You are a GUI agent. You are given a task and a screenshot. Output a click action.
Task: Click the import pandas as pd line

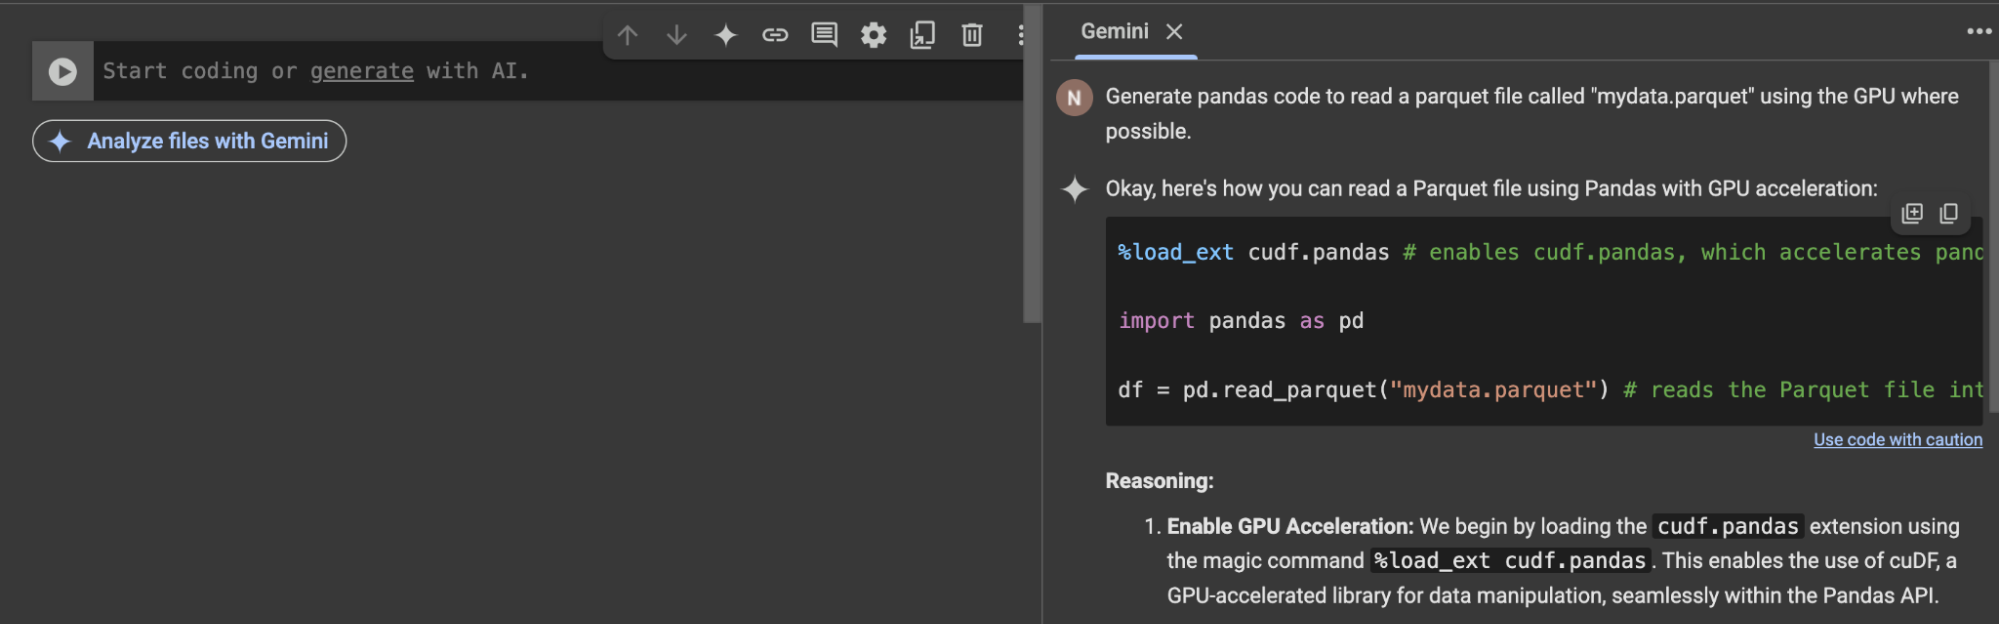1241,321
